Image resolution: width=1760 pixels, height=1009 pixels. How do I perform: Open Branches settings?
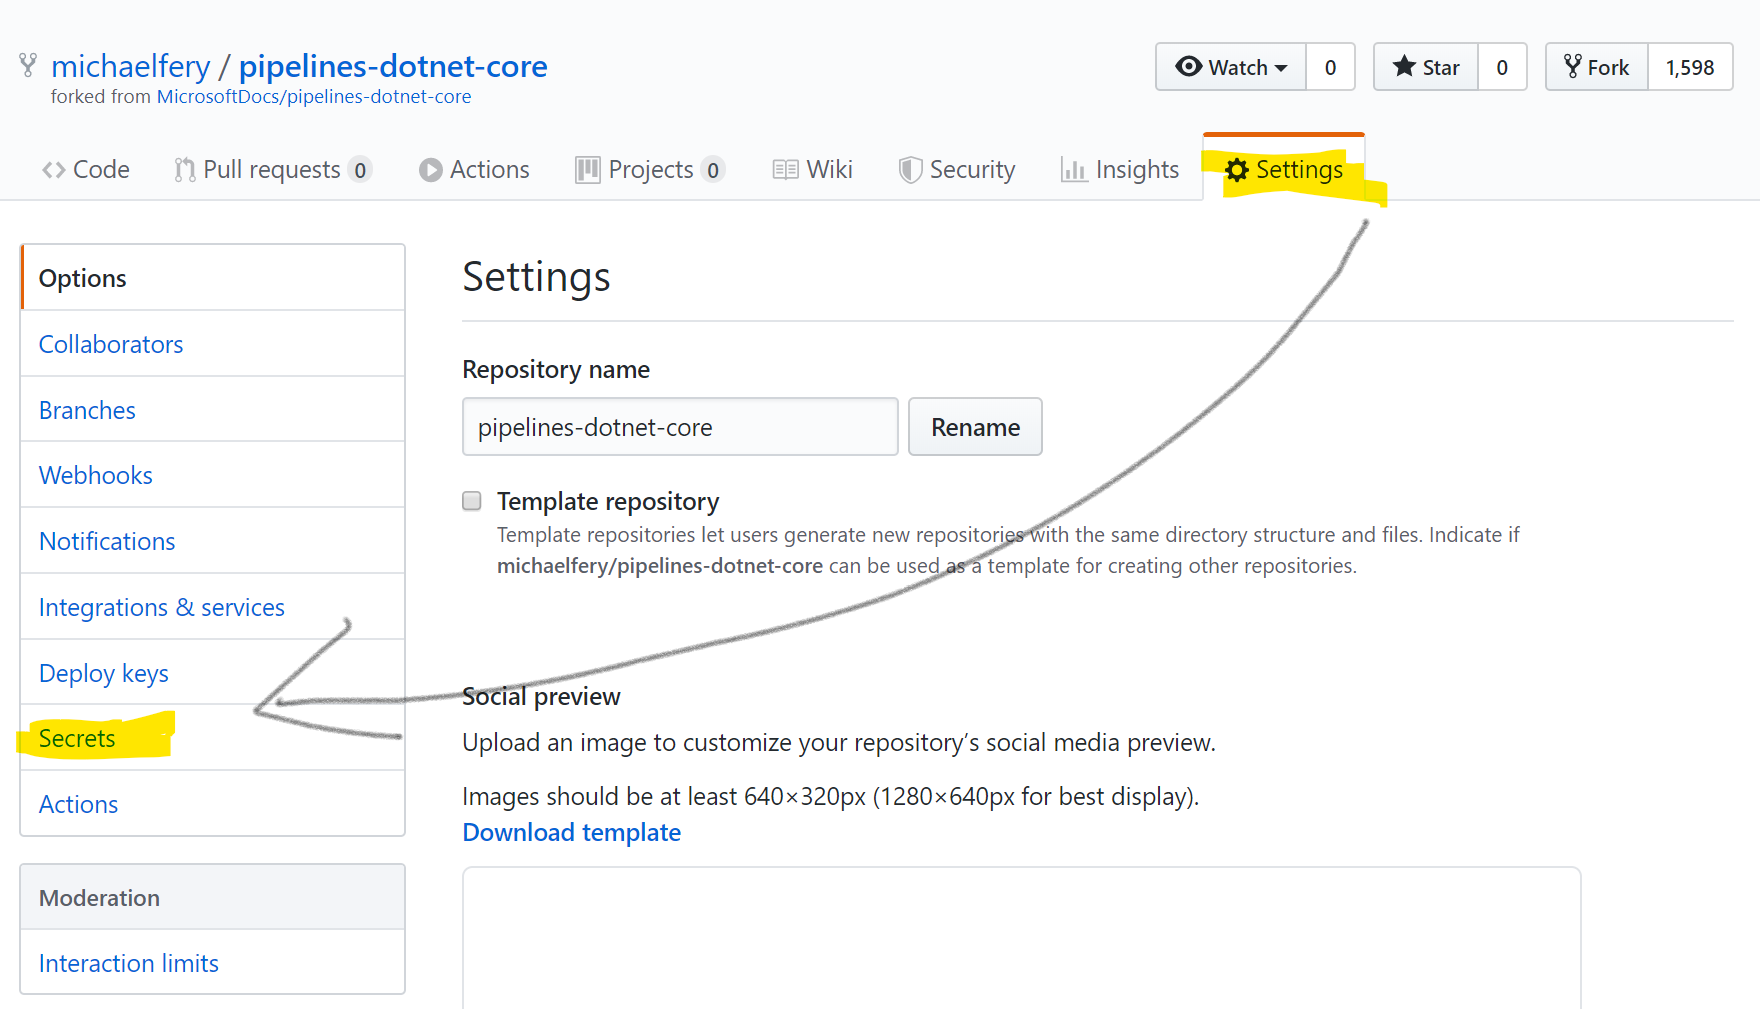[x=213, y=410]
